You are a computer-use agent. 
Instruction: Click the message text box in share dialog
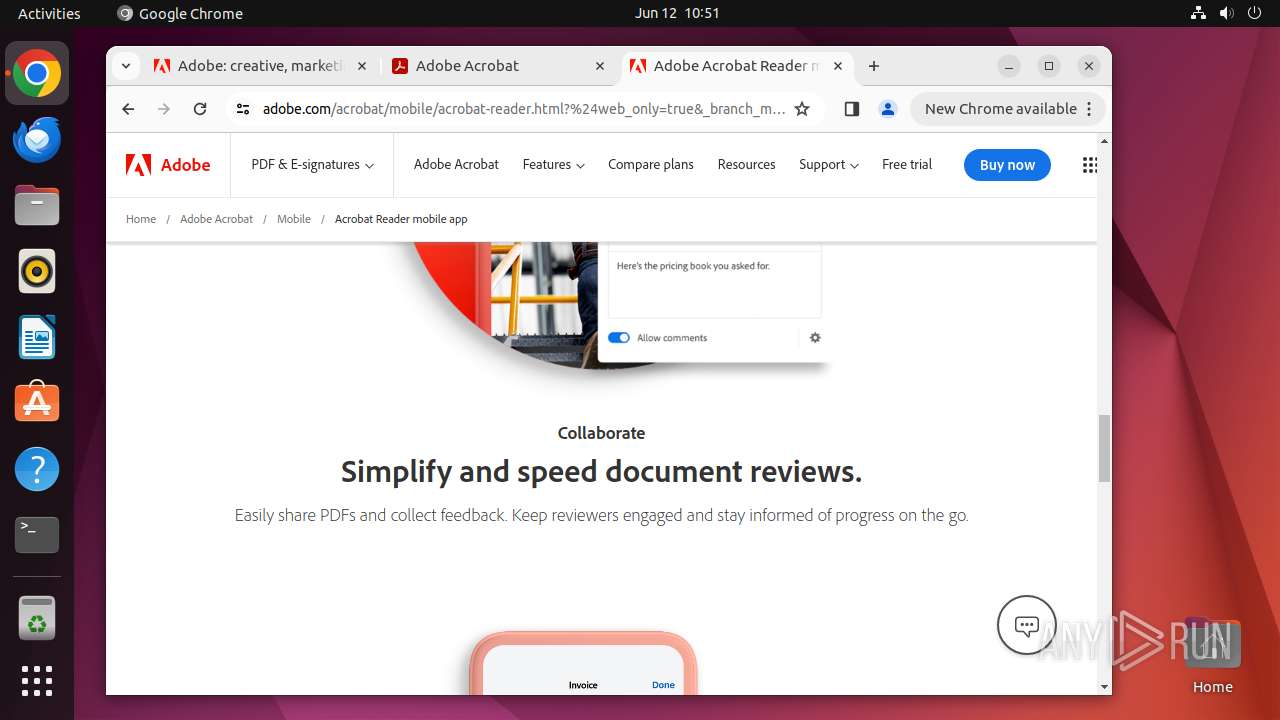click(715, 283)
